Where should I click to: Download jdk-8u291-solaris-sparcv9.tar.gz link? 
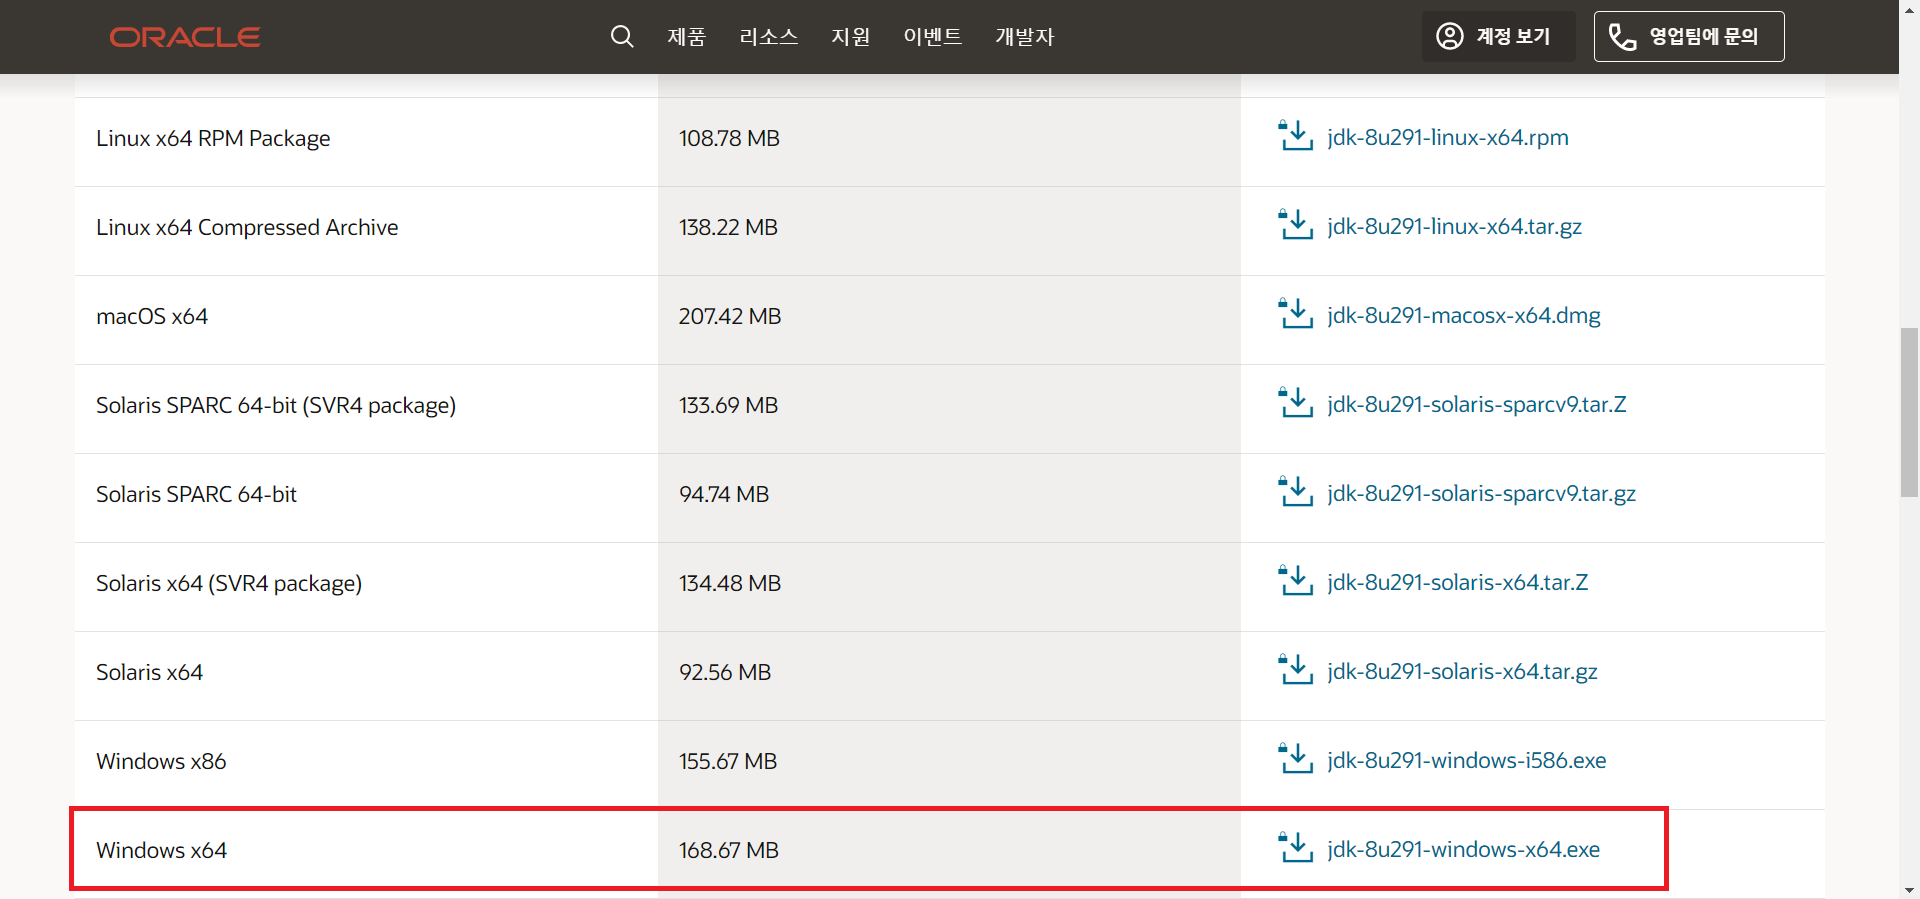click(x=1481, y=493)
